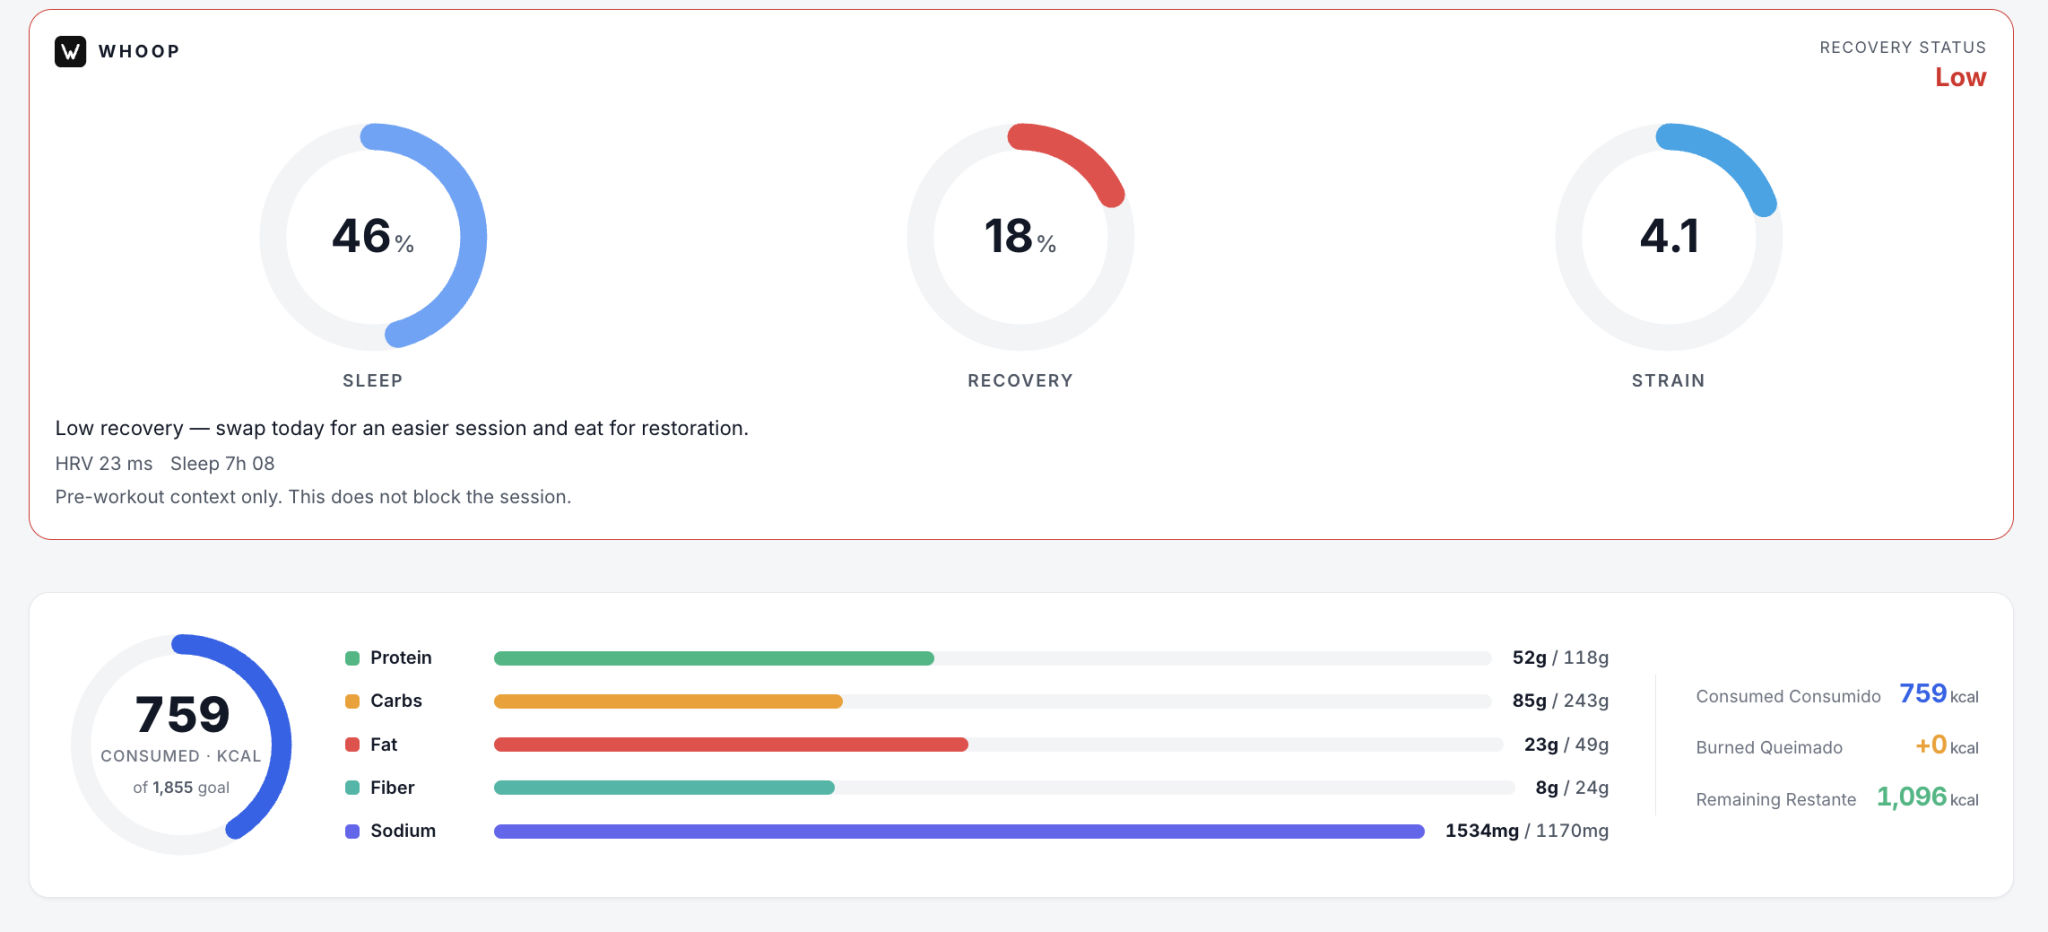The image size is (2048, 932).
Task: Click the Sodium macro label
Action: click(403, 831)
